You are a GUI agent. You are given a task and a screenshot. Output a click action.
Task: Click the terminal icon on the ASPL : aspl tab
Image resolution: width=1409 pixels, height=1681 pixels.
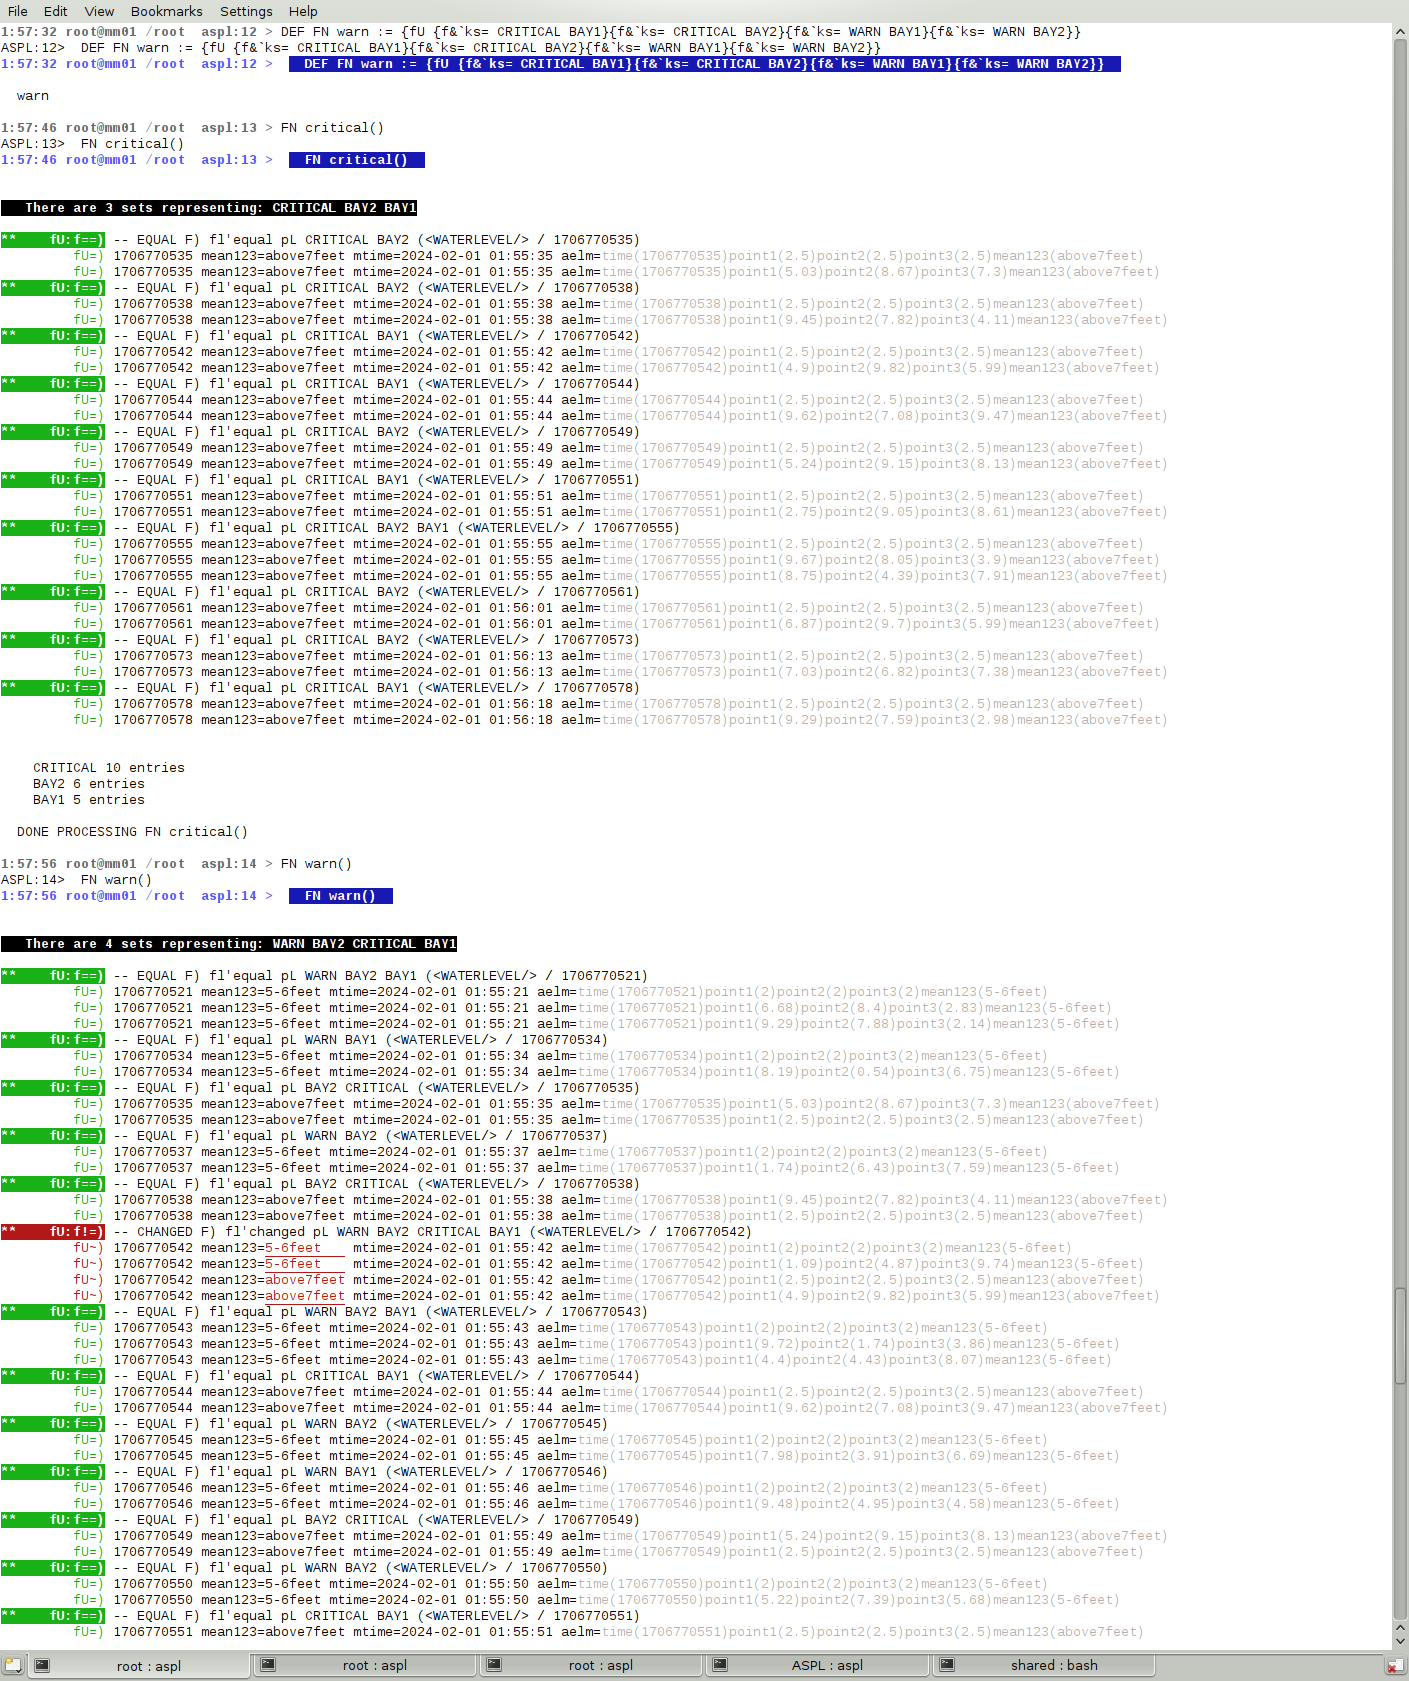pyautogui.click(x=720, y=1665)
